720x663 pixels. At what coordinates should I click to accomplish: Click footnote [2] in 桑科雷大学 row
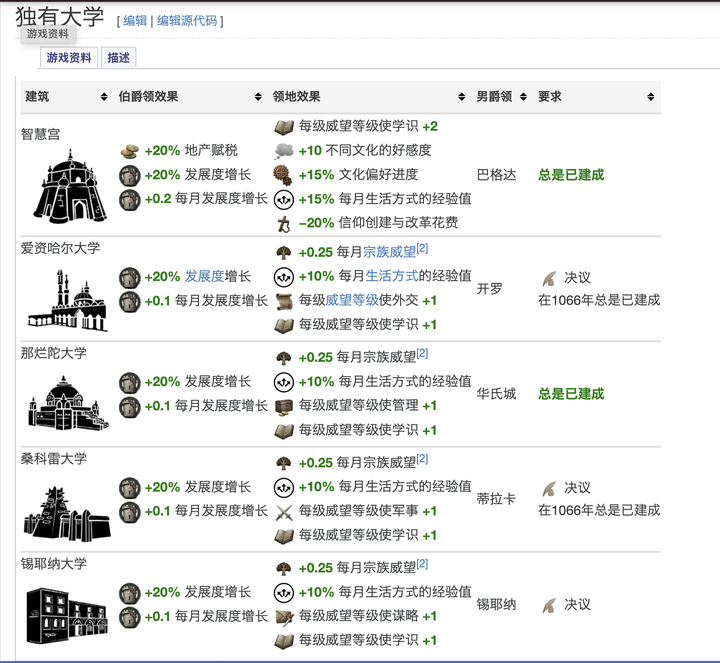422,459
